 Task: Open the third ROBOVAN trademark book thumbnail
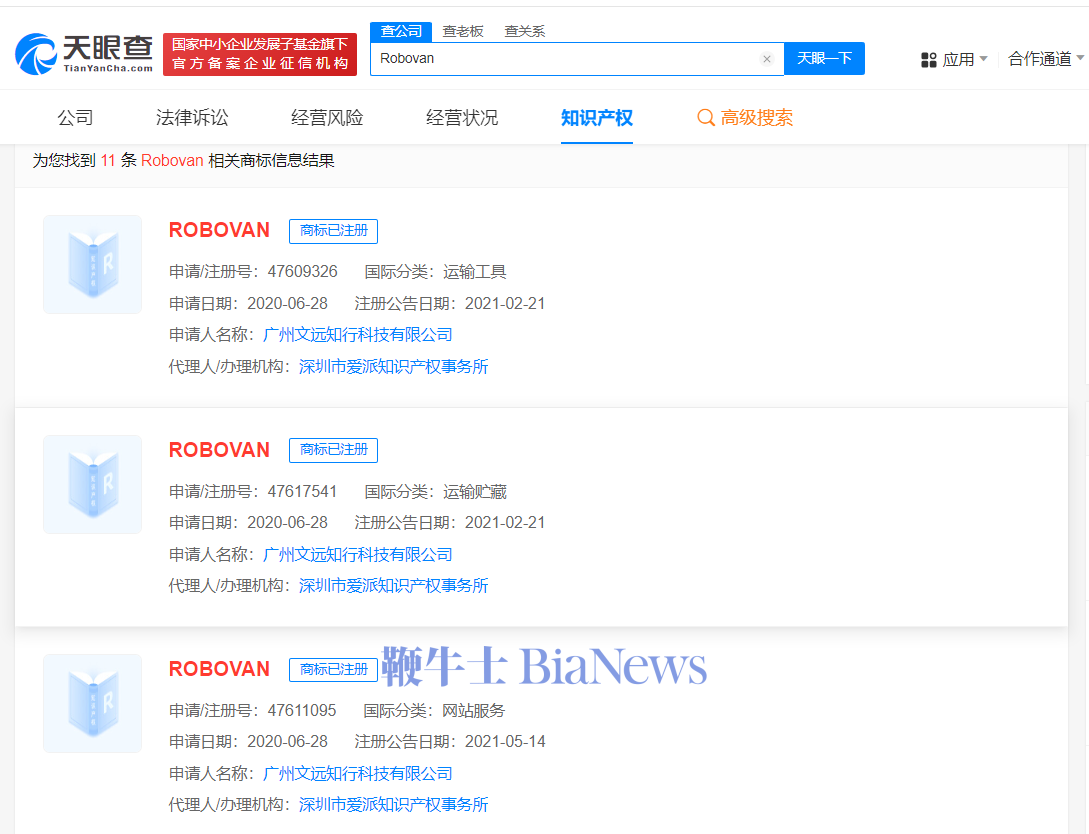coord(92,703)
